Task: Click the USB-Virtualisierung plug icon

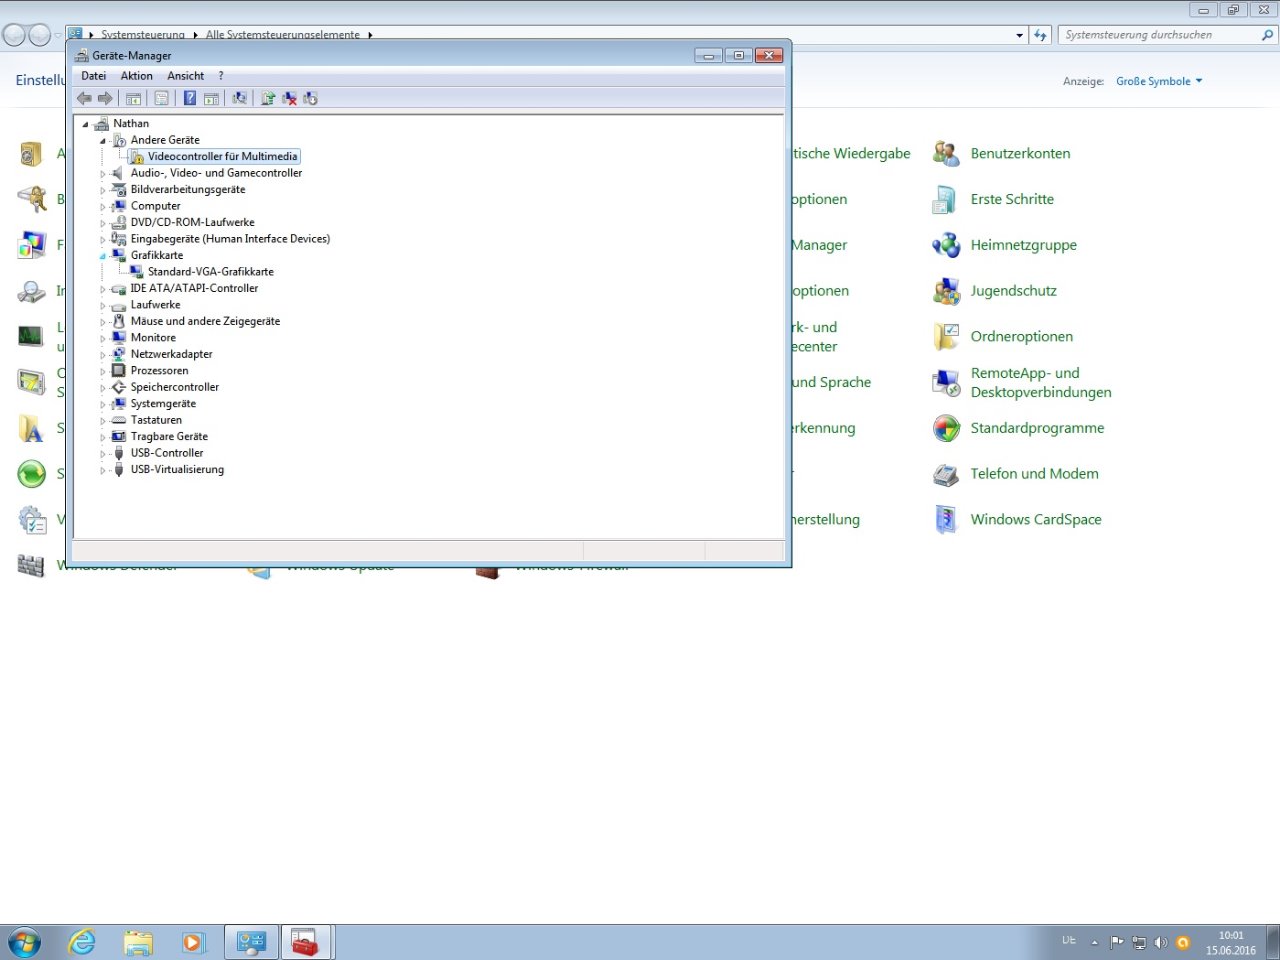Action: 119,470
